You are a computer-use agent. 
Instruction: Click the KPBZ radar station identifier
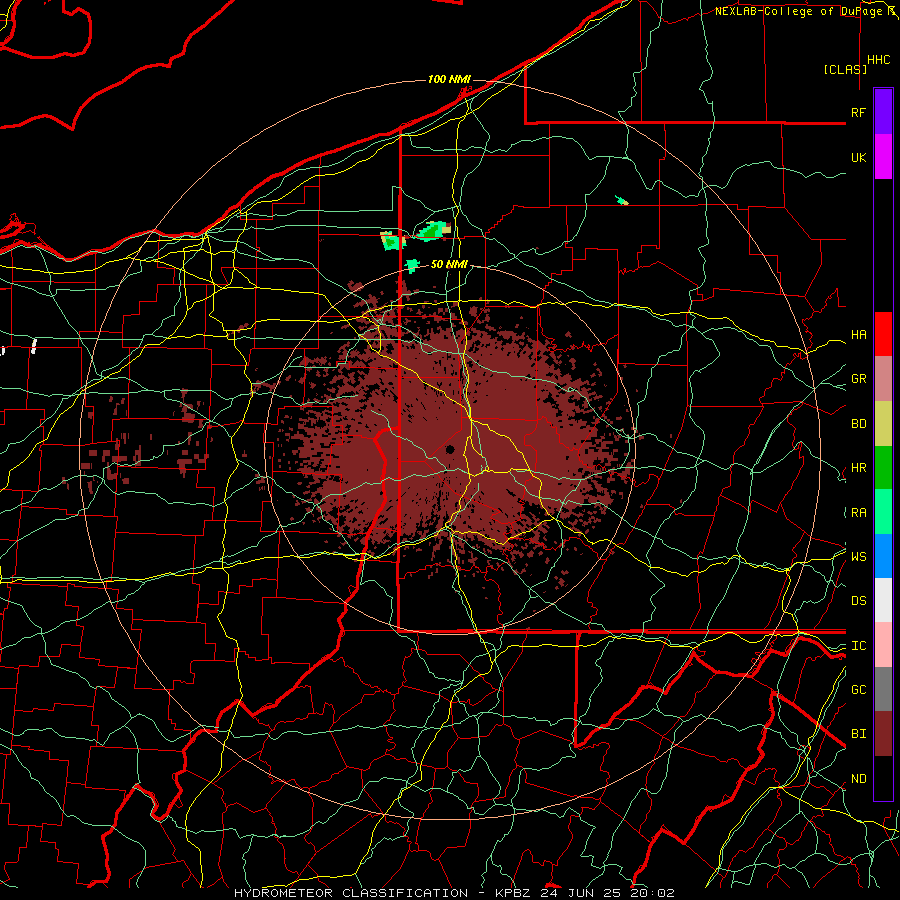coord(514,893)
